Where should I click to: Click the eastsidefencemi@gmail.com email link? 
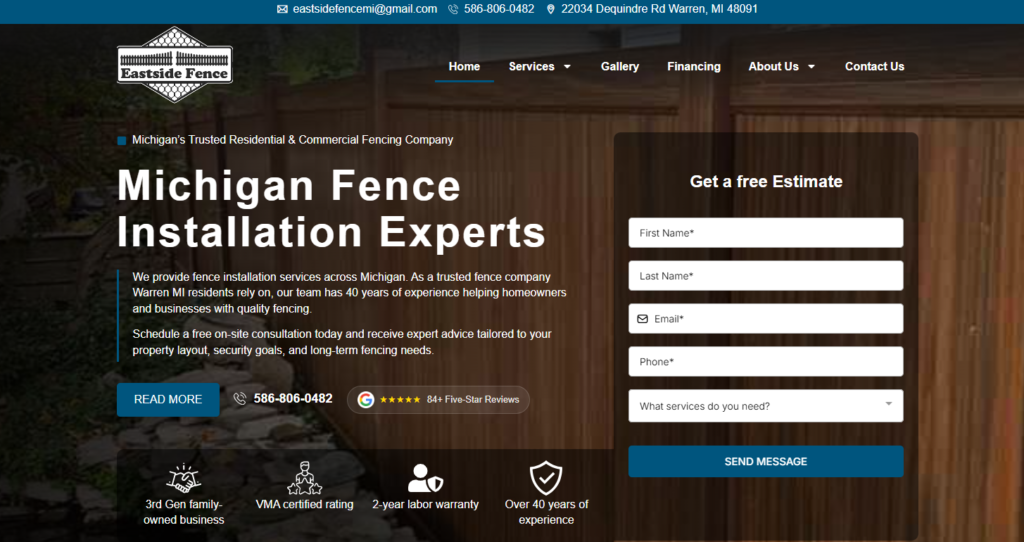point(365,9)
